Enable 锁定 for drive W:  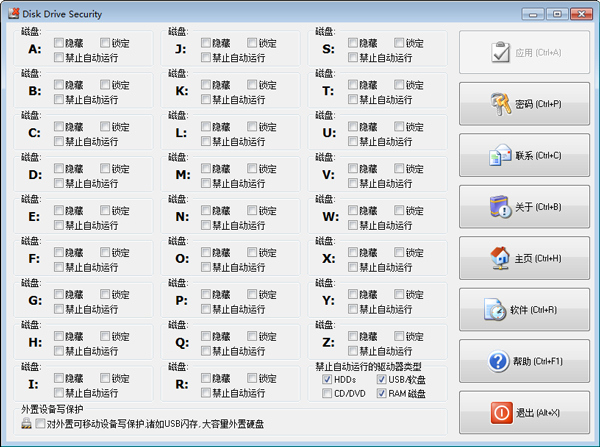coord(399,210)
